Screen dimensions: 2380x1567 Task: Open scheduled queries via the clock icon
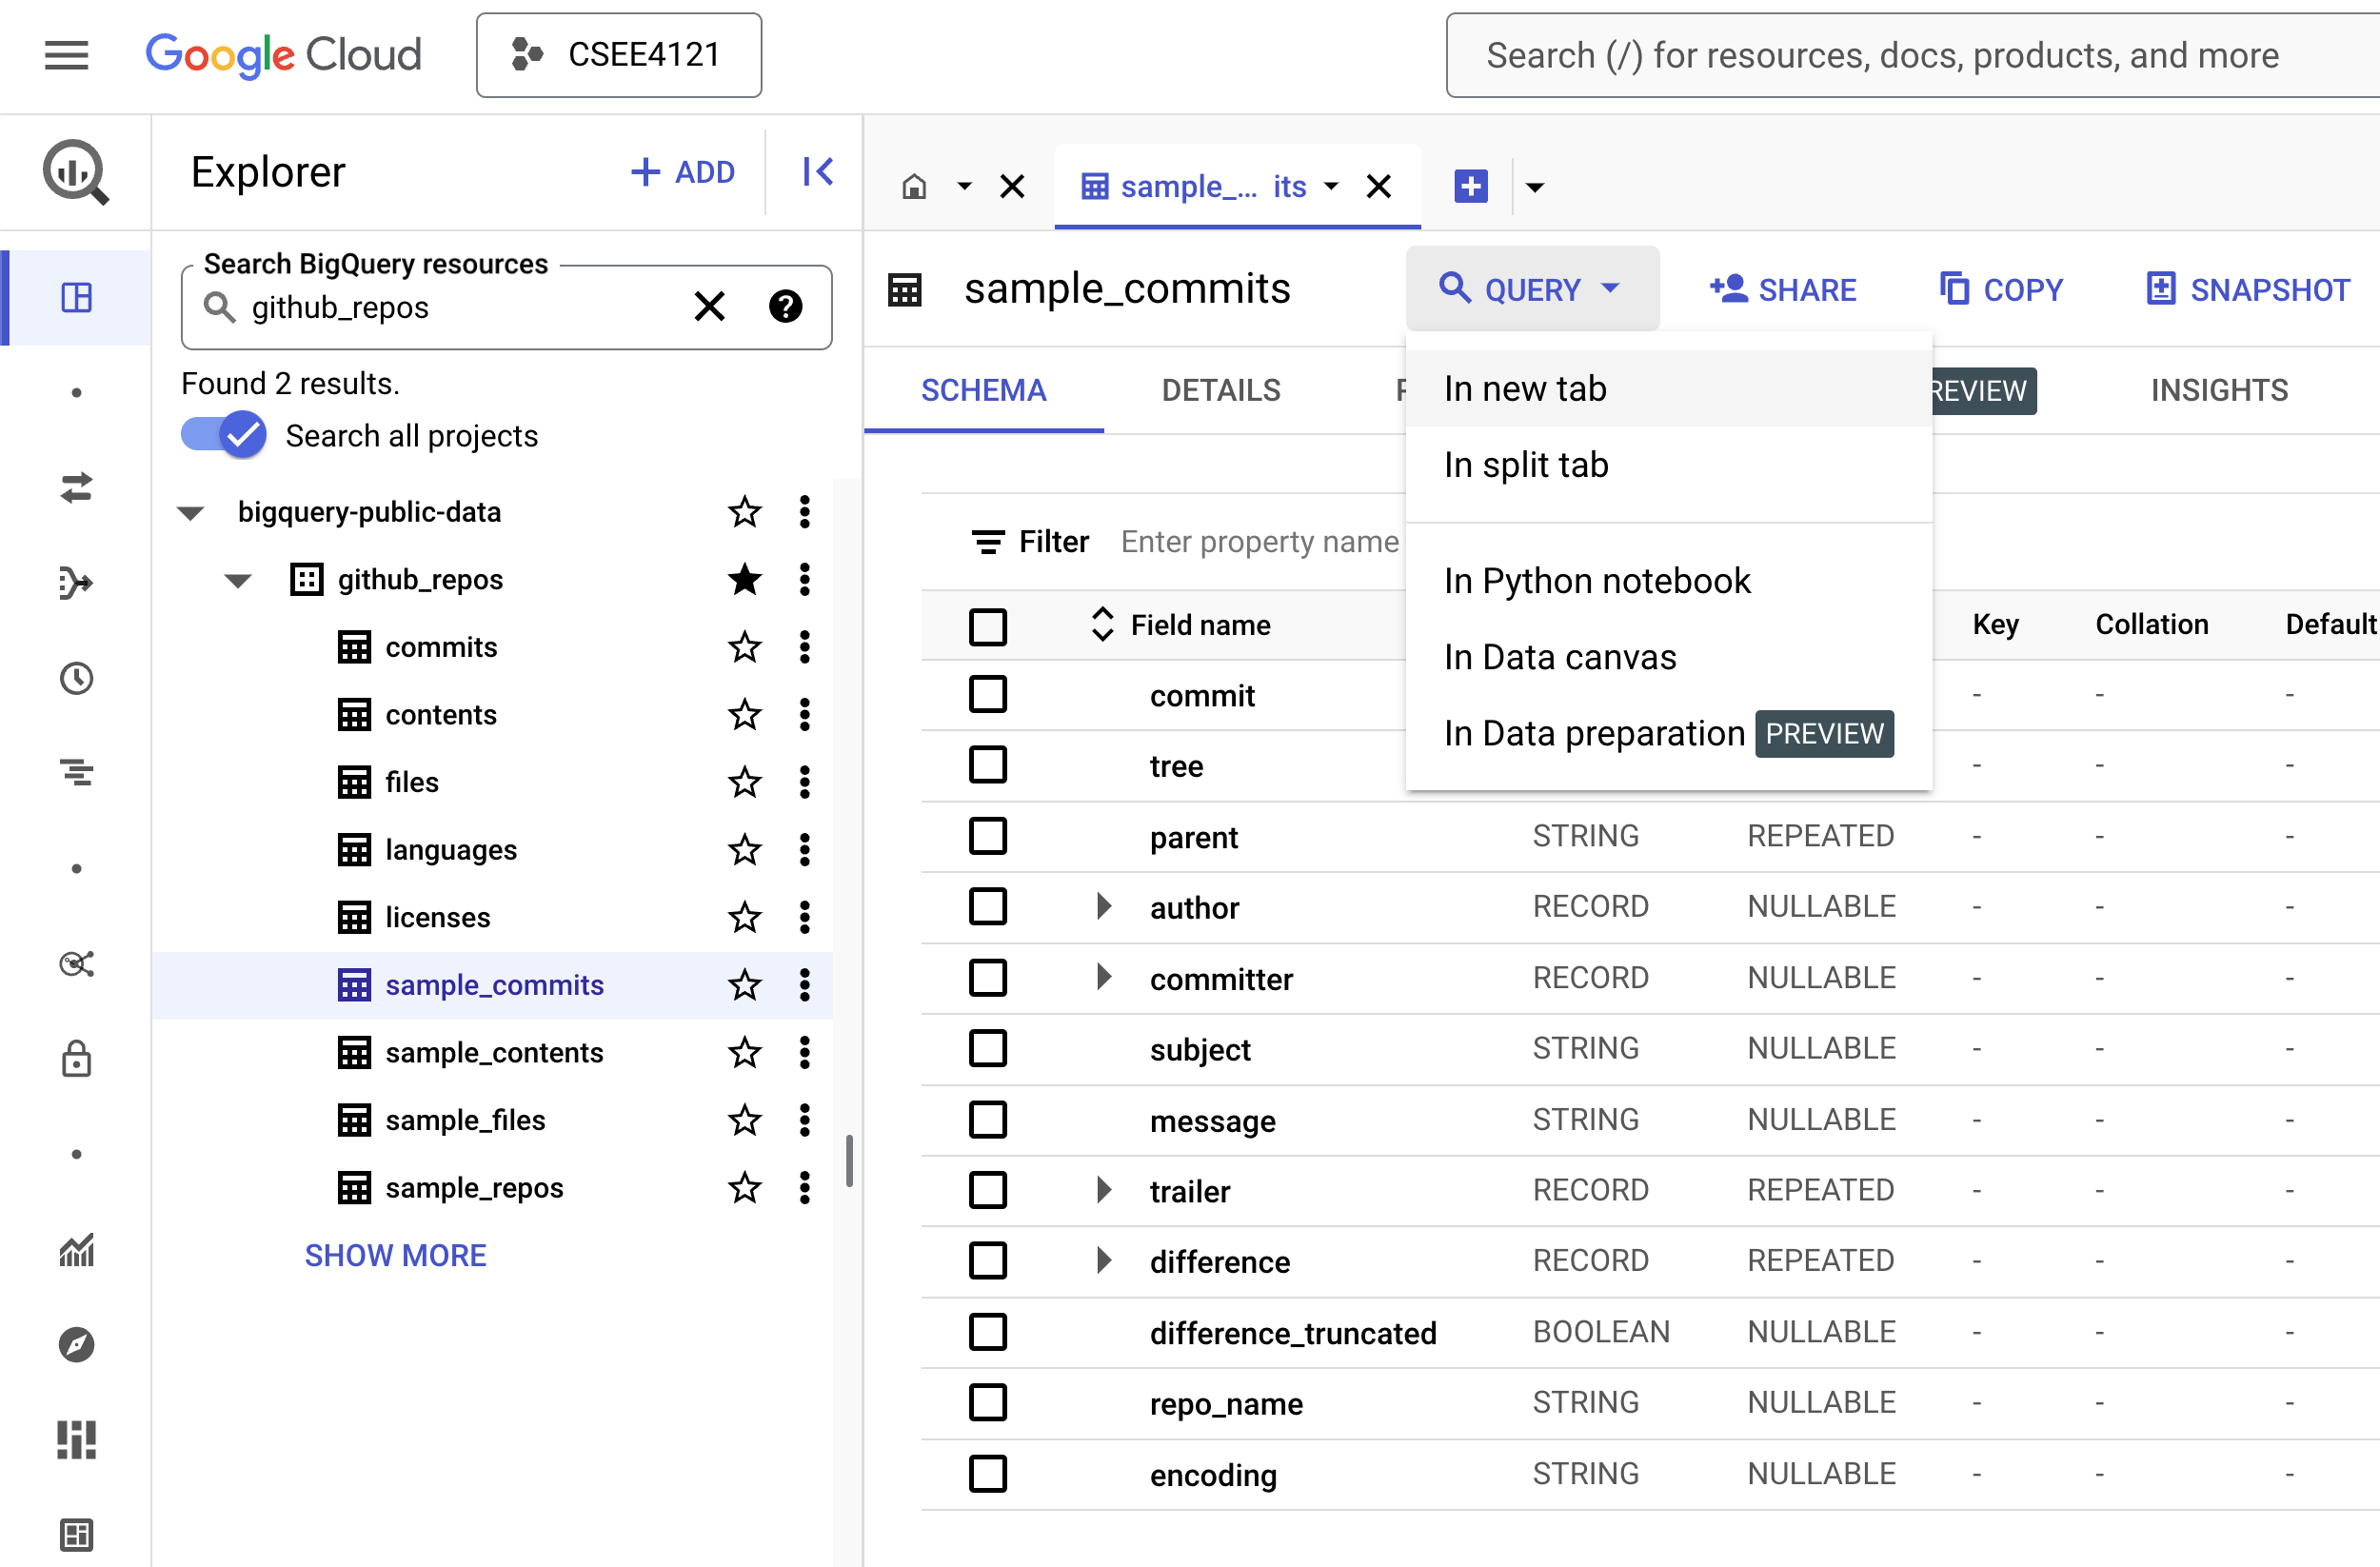point(75,678)
